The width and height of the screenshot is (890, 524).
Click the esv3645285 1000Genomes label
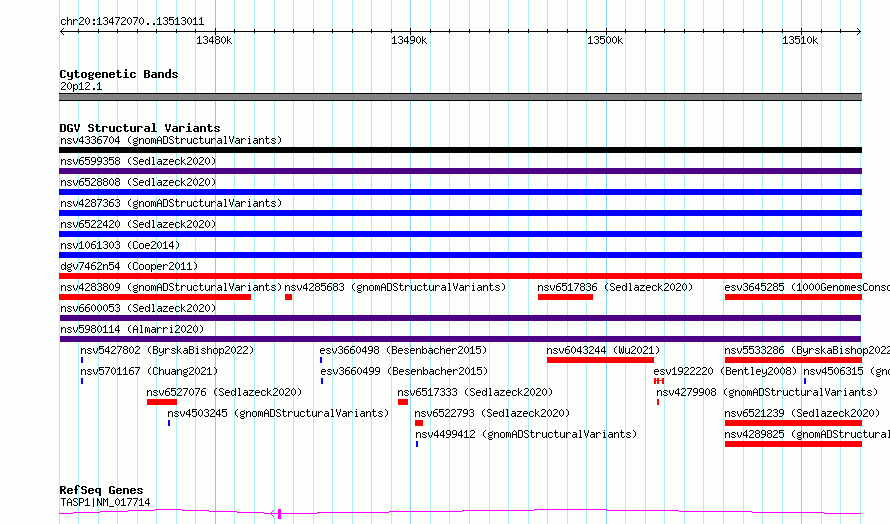coord(807,287)
